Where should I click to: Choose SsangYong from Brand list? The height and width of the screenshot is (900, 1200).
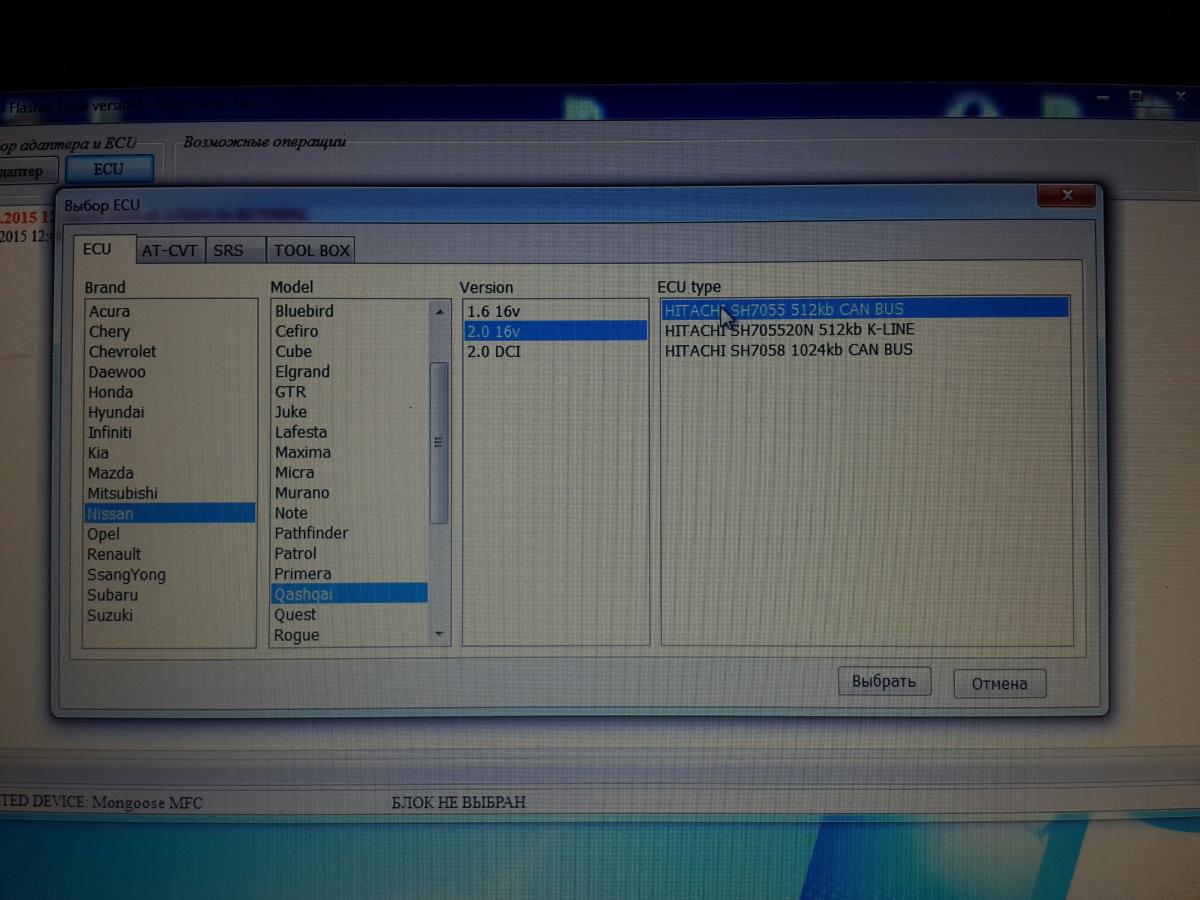coord(169,575)
